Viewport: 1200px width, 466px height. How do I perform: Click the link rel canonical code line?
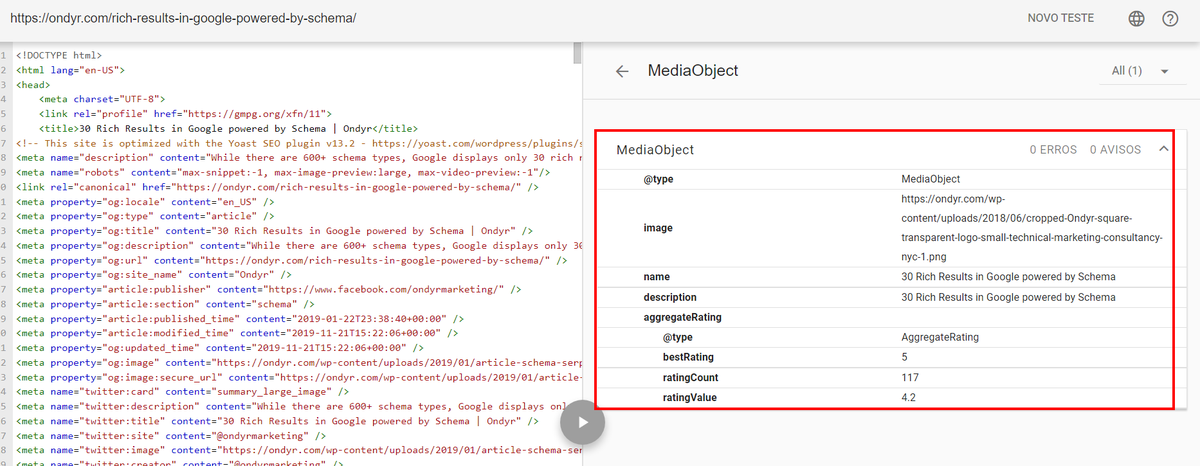click(278, 187)
